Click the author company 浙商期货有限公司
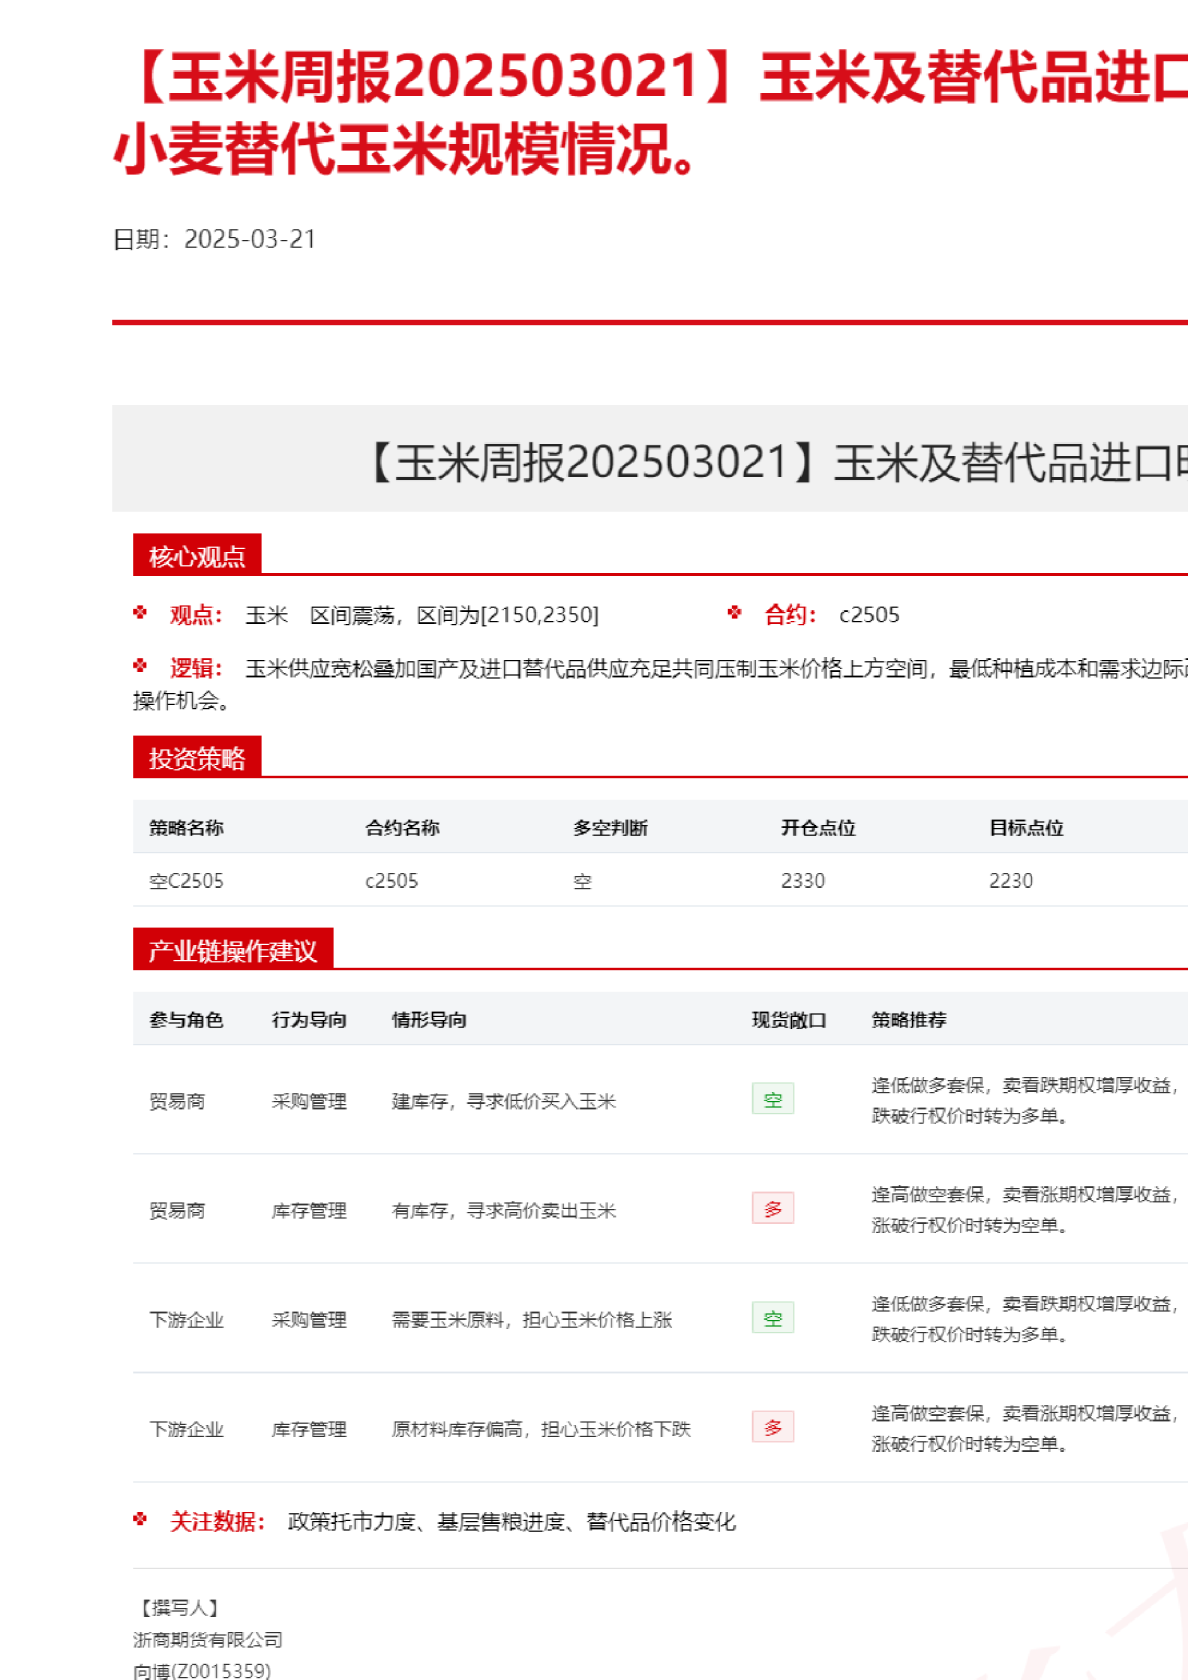This screenshot has height=1680, width=1188. point(208,1640)
